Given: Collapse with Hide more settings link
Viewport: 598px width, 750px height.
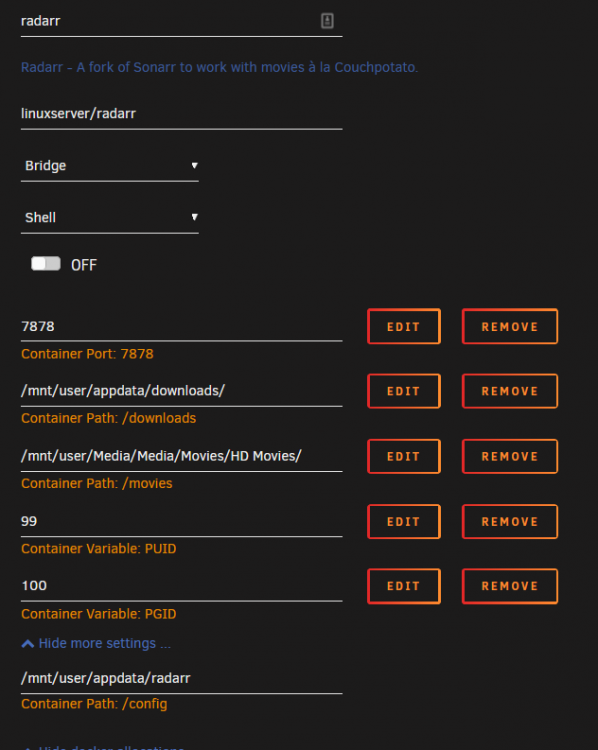Looking at the screenshot, I should coord(96,643).
